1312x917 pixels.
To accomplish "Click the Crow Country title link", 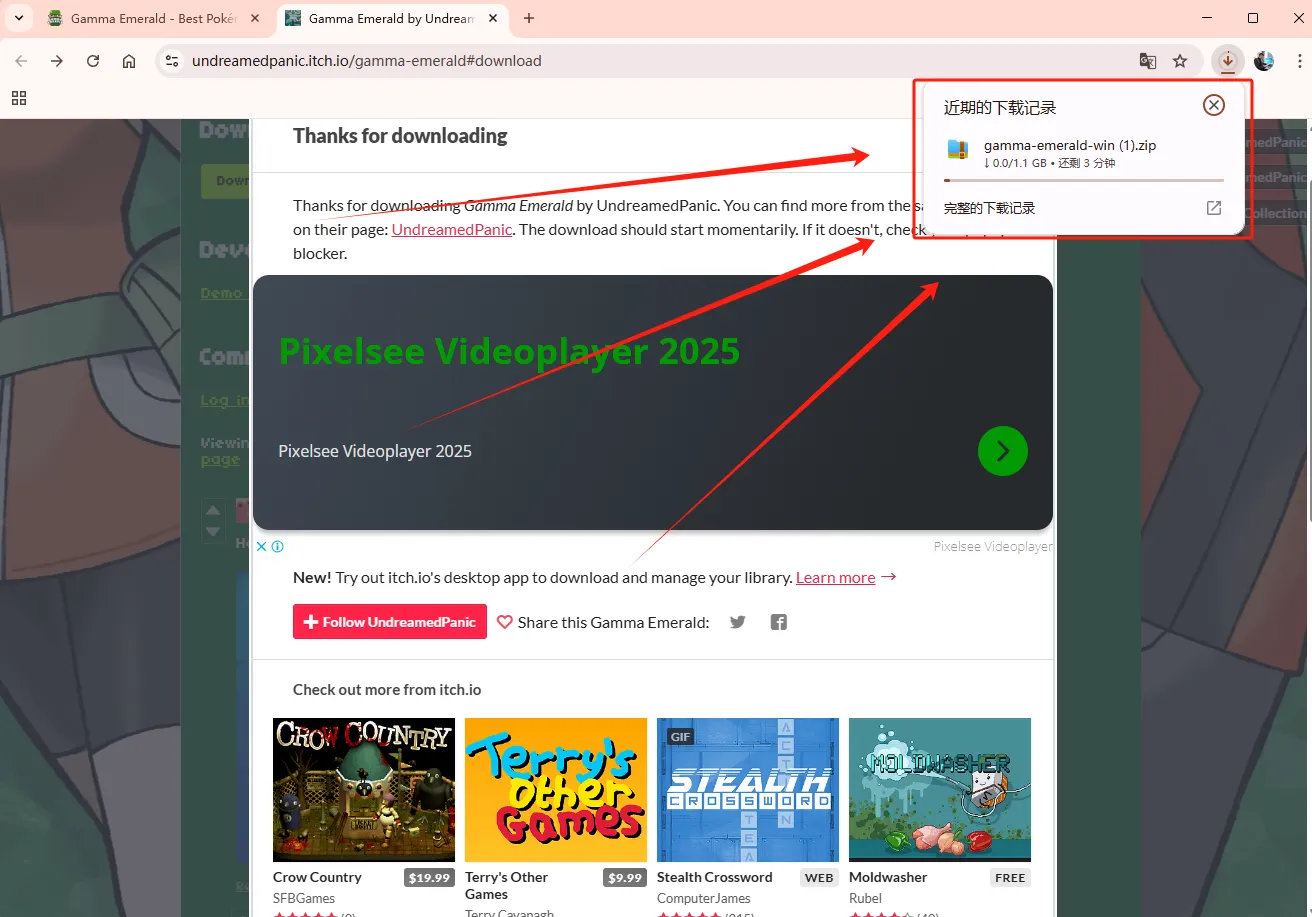I will click(317, 877).
